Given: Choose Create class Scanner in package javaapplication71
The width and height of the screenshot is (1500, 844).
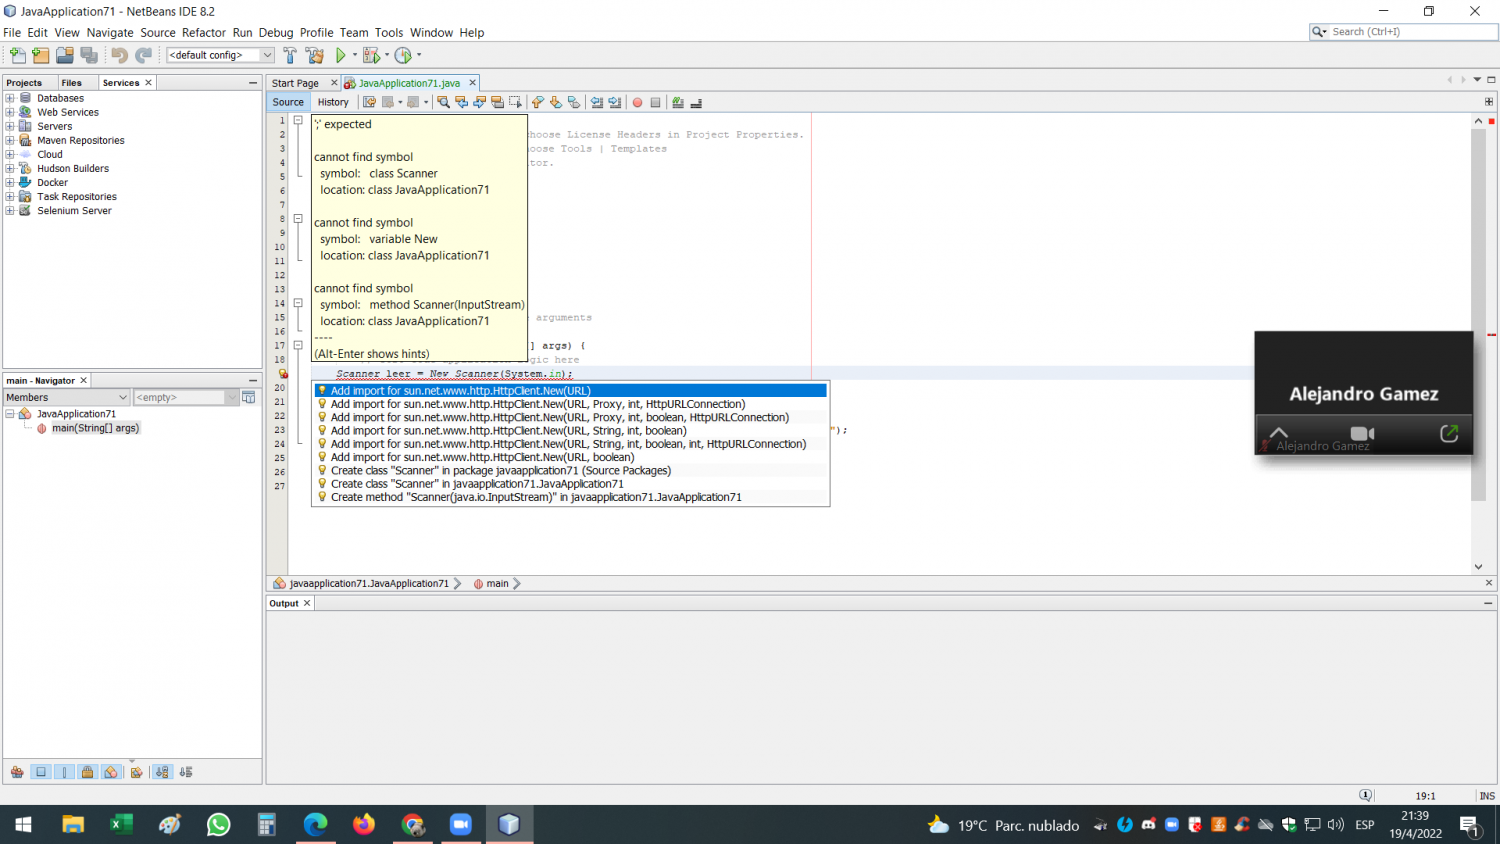Looking at the screenshot, I should [571, 470].
